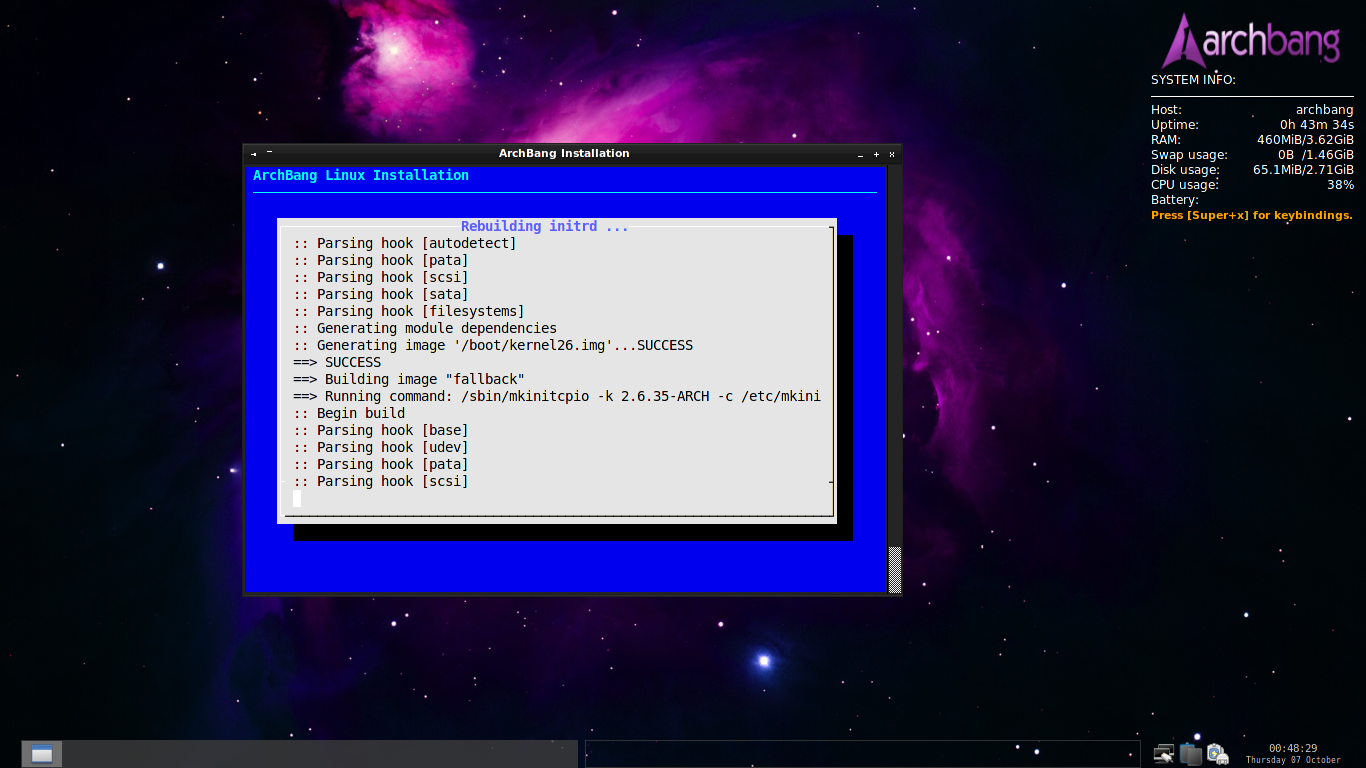Click the line Parsing hook [sata]

point(381,294)
